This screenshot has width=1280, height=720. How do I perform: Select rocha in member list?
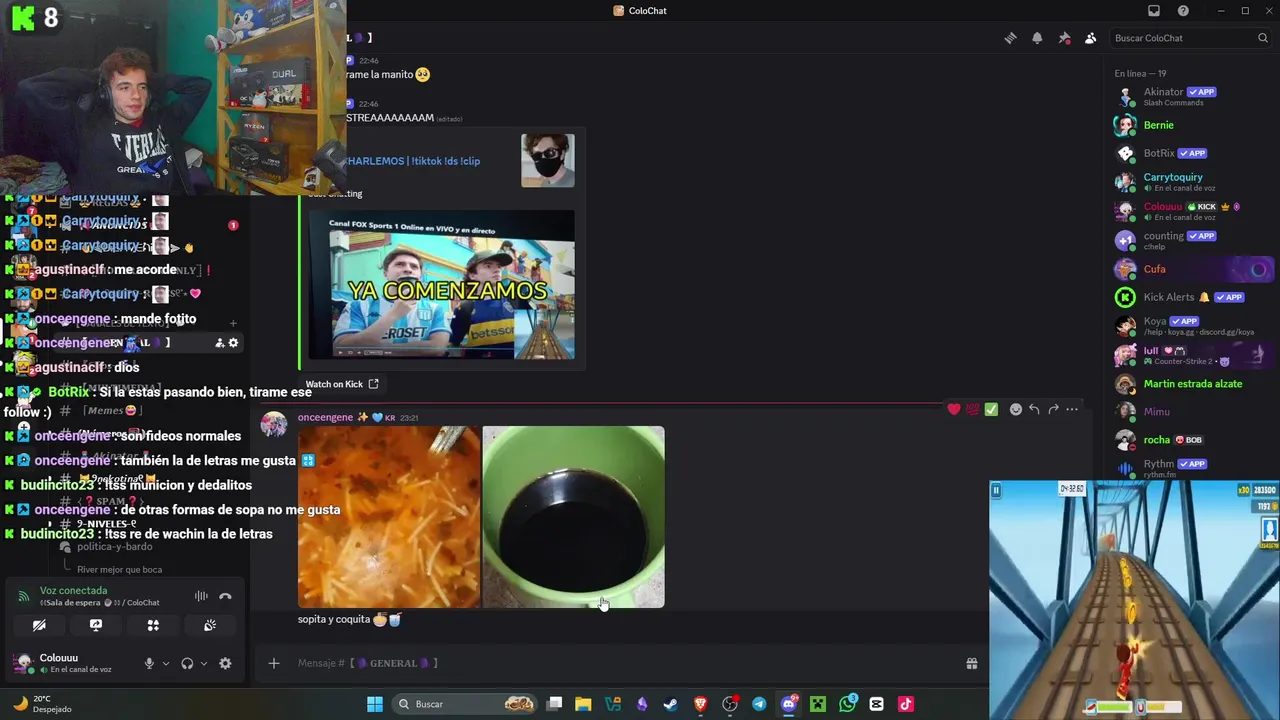click(1190, 440)
